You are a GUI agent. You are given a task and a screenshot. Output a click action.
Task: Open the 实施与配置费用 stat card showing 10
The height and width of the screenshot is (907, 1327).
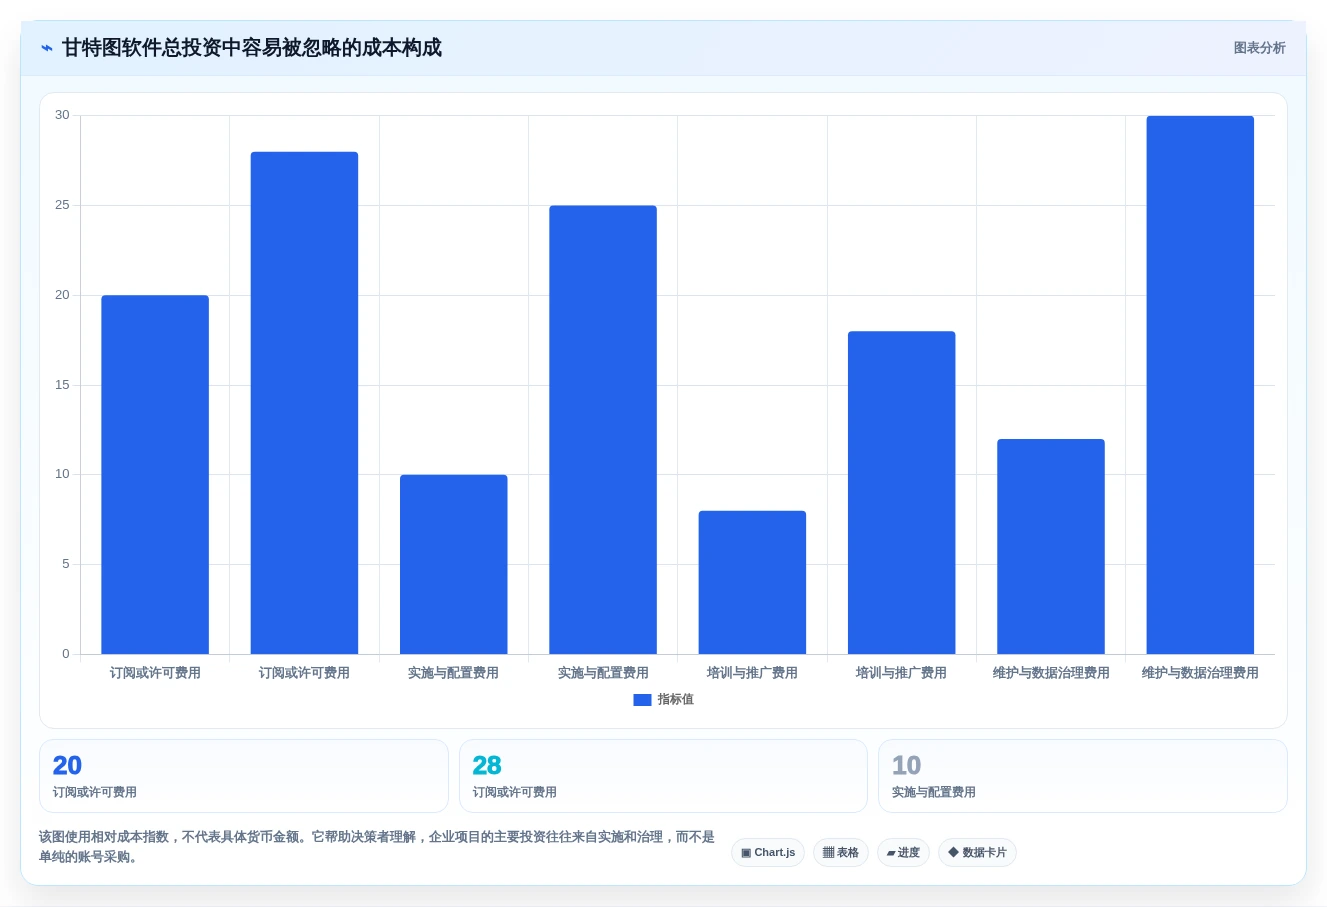(x=1083, y=776)
